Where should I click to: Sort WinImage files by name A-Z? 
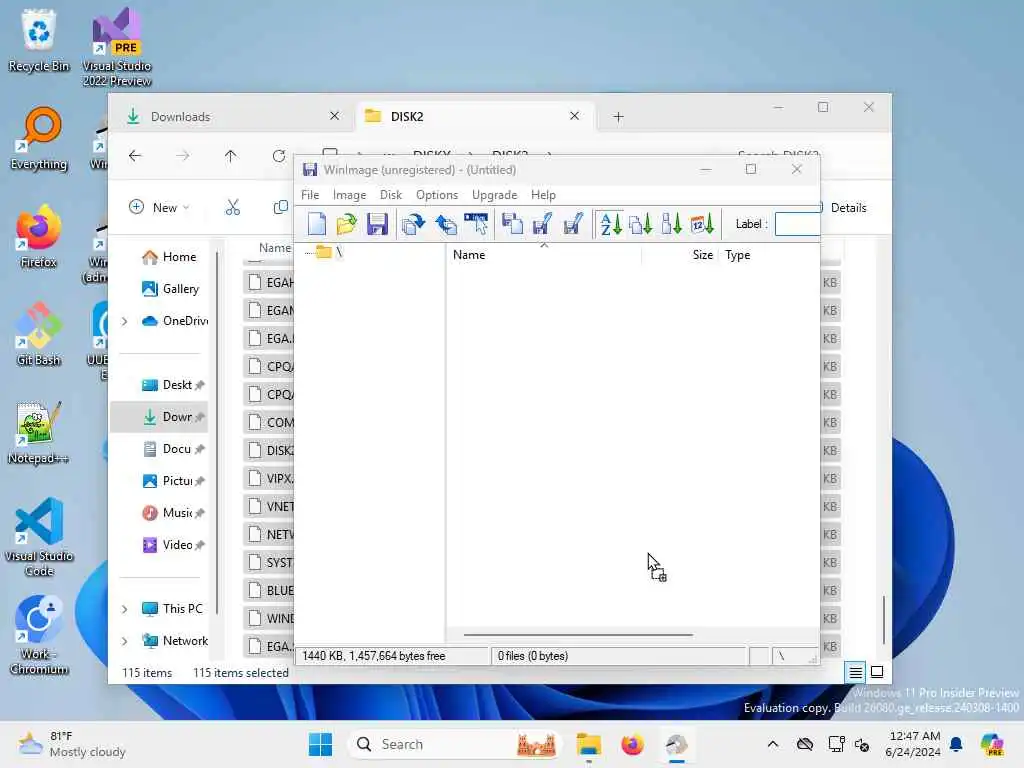pyautogui.click(x=611, y=224)
